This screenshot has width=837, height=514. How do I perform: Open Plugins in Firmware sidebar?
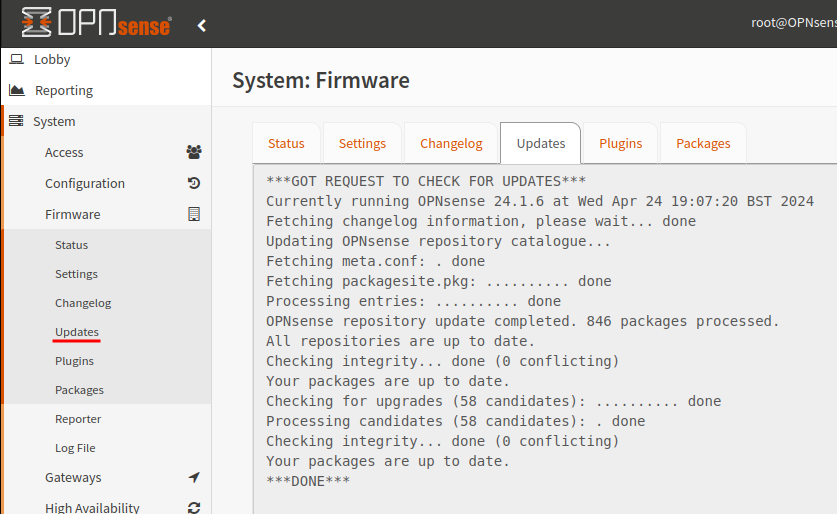click(x=74, y=361)
